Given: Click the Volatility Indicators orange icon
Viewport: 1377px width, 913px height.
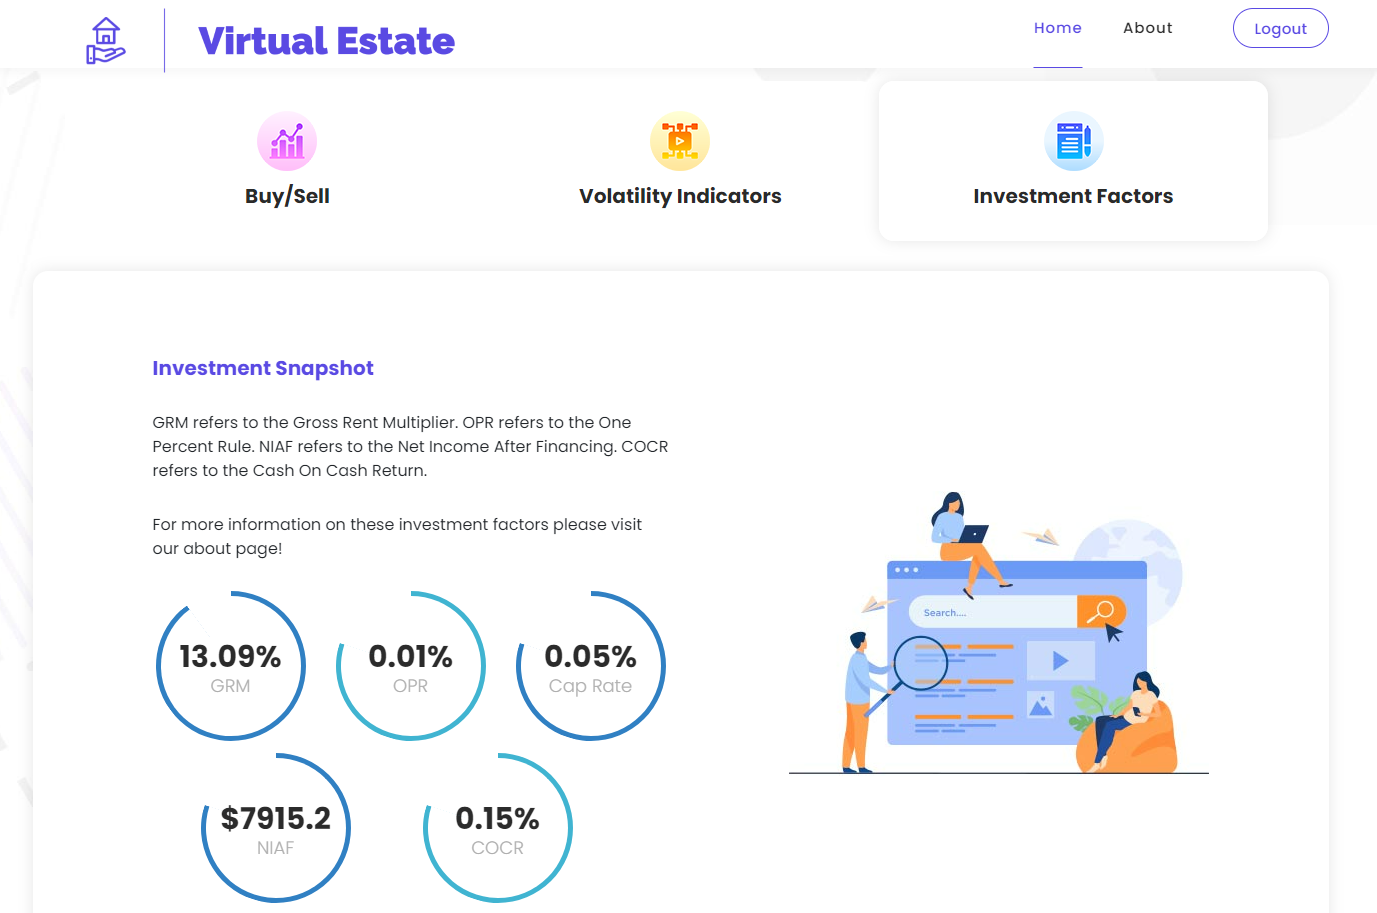Looking at the screenshot, I should 680,141.
